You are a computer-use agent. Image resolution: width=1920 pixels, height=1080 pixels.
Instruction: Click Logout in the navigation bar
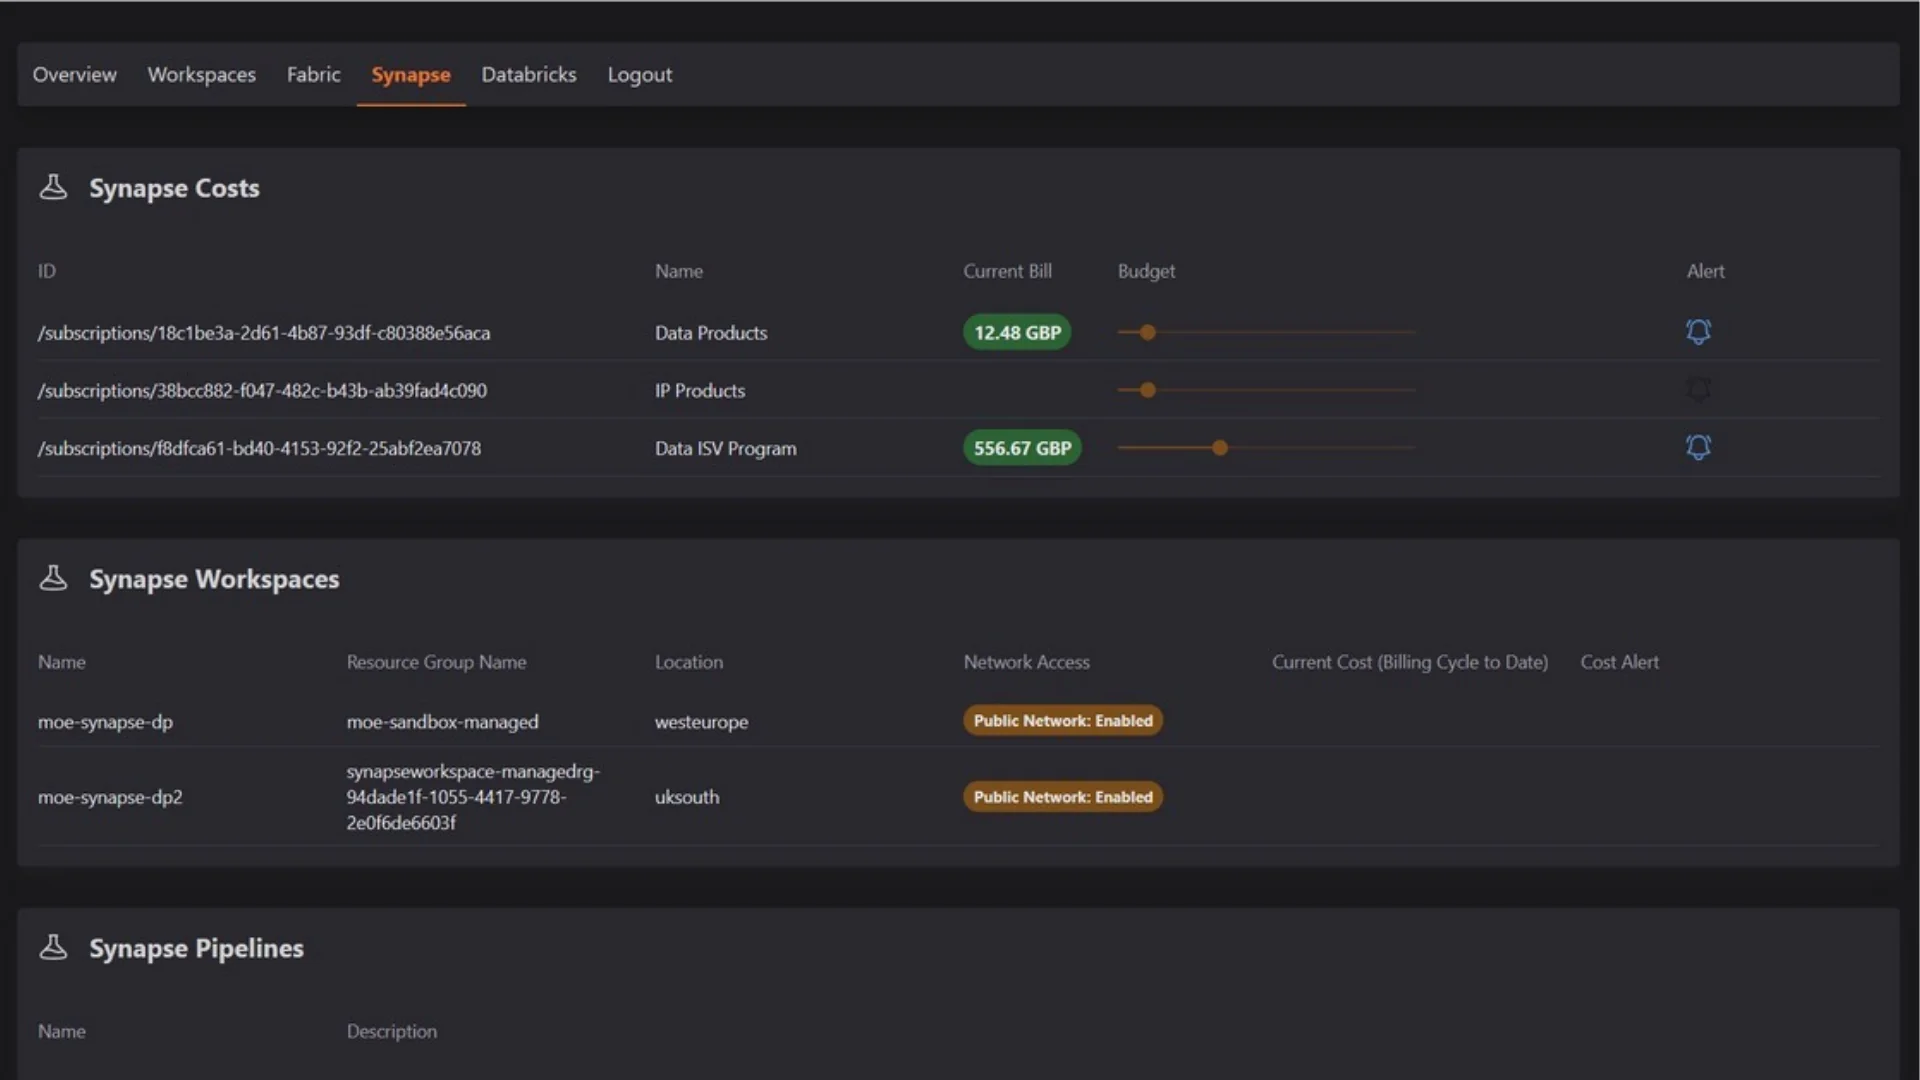pyautogui.click(x=640, y=74)
